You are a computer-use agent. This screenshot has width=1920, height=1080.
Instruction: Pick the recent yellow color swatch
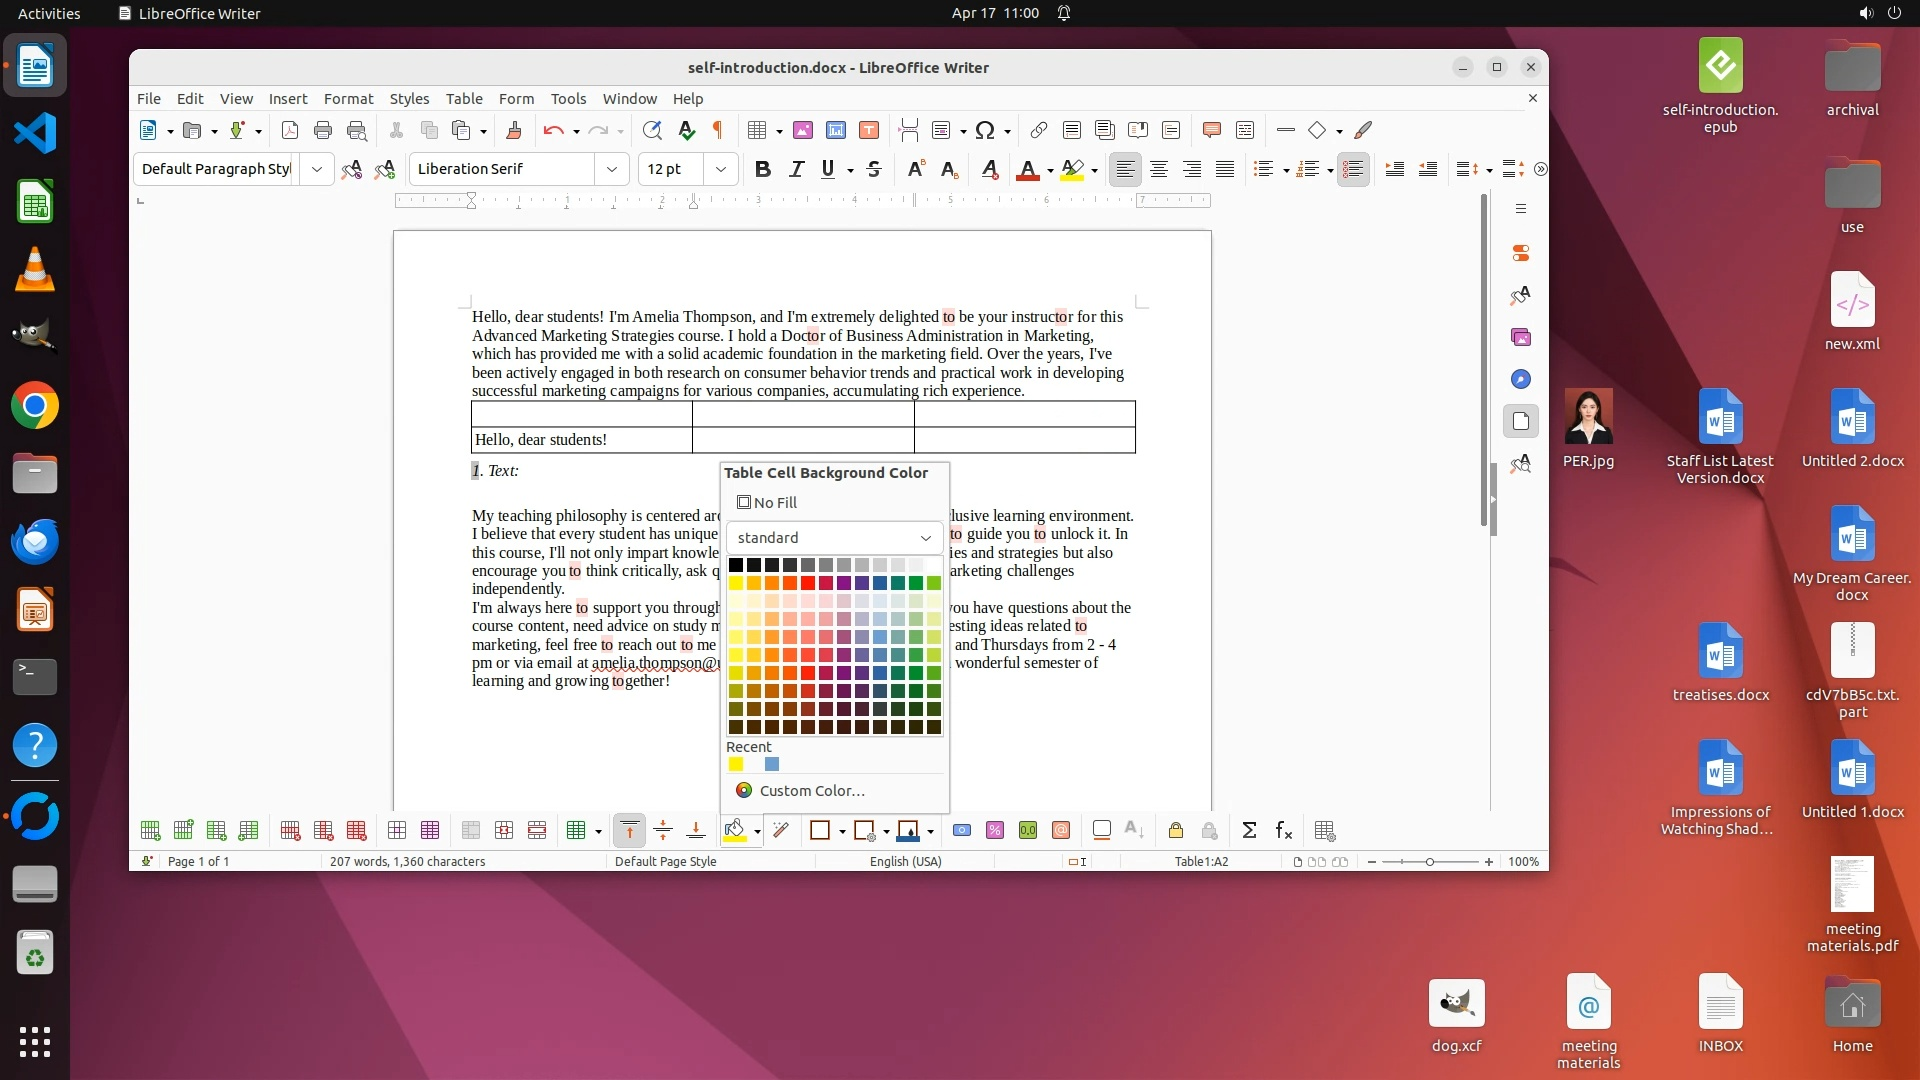coord(736,764)
